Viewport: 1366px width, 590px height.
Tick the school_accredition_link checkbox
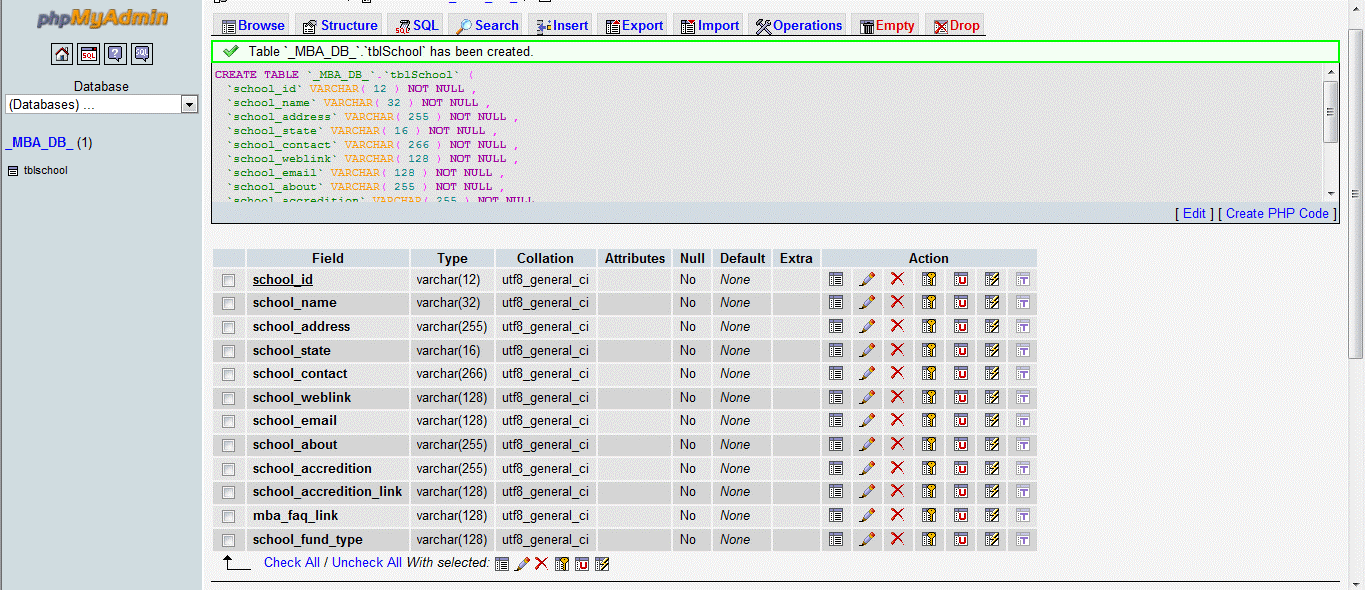[229, 492]
